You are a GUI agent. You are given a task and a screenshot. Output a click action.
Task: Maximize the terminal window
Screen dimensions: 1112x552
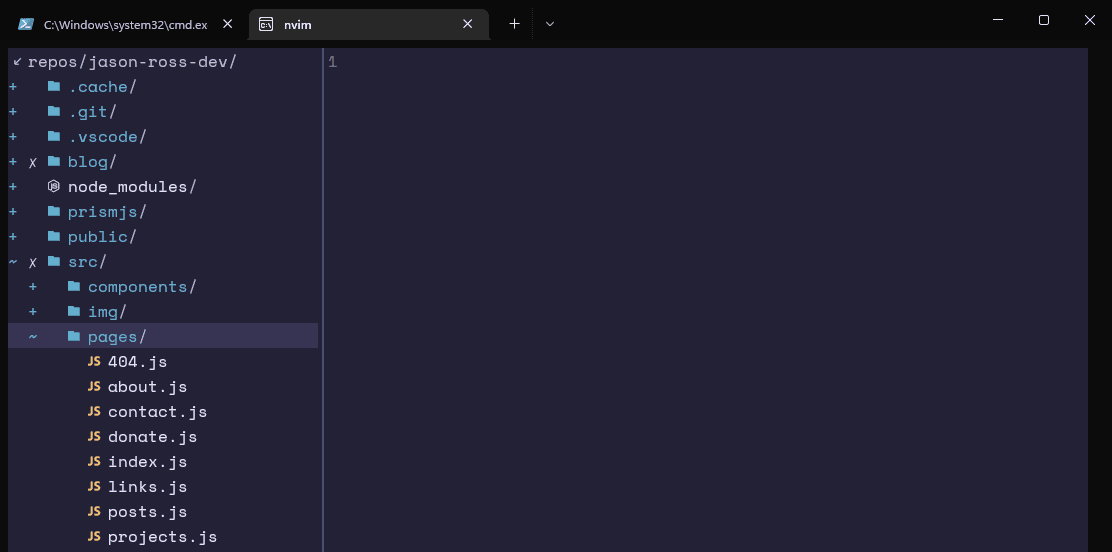tap(1044, 20)
